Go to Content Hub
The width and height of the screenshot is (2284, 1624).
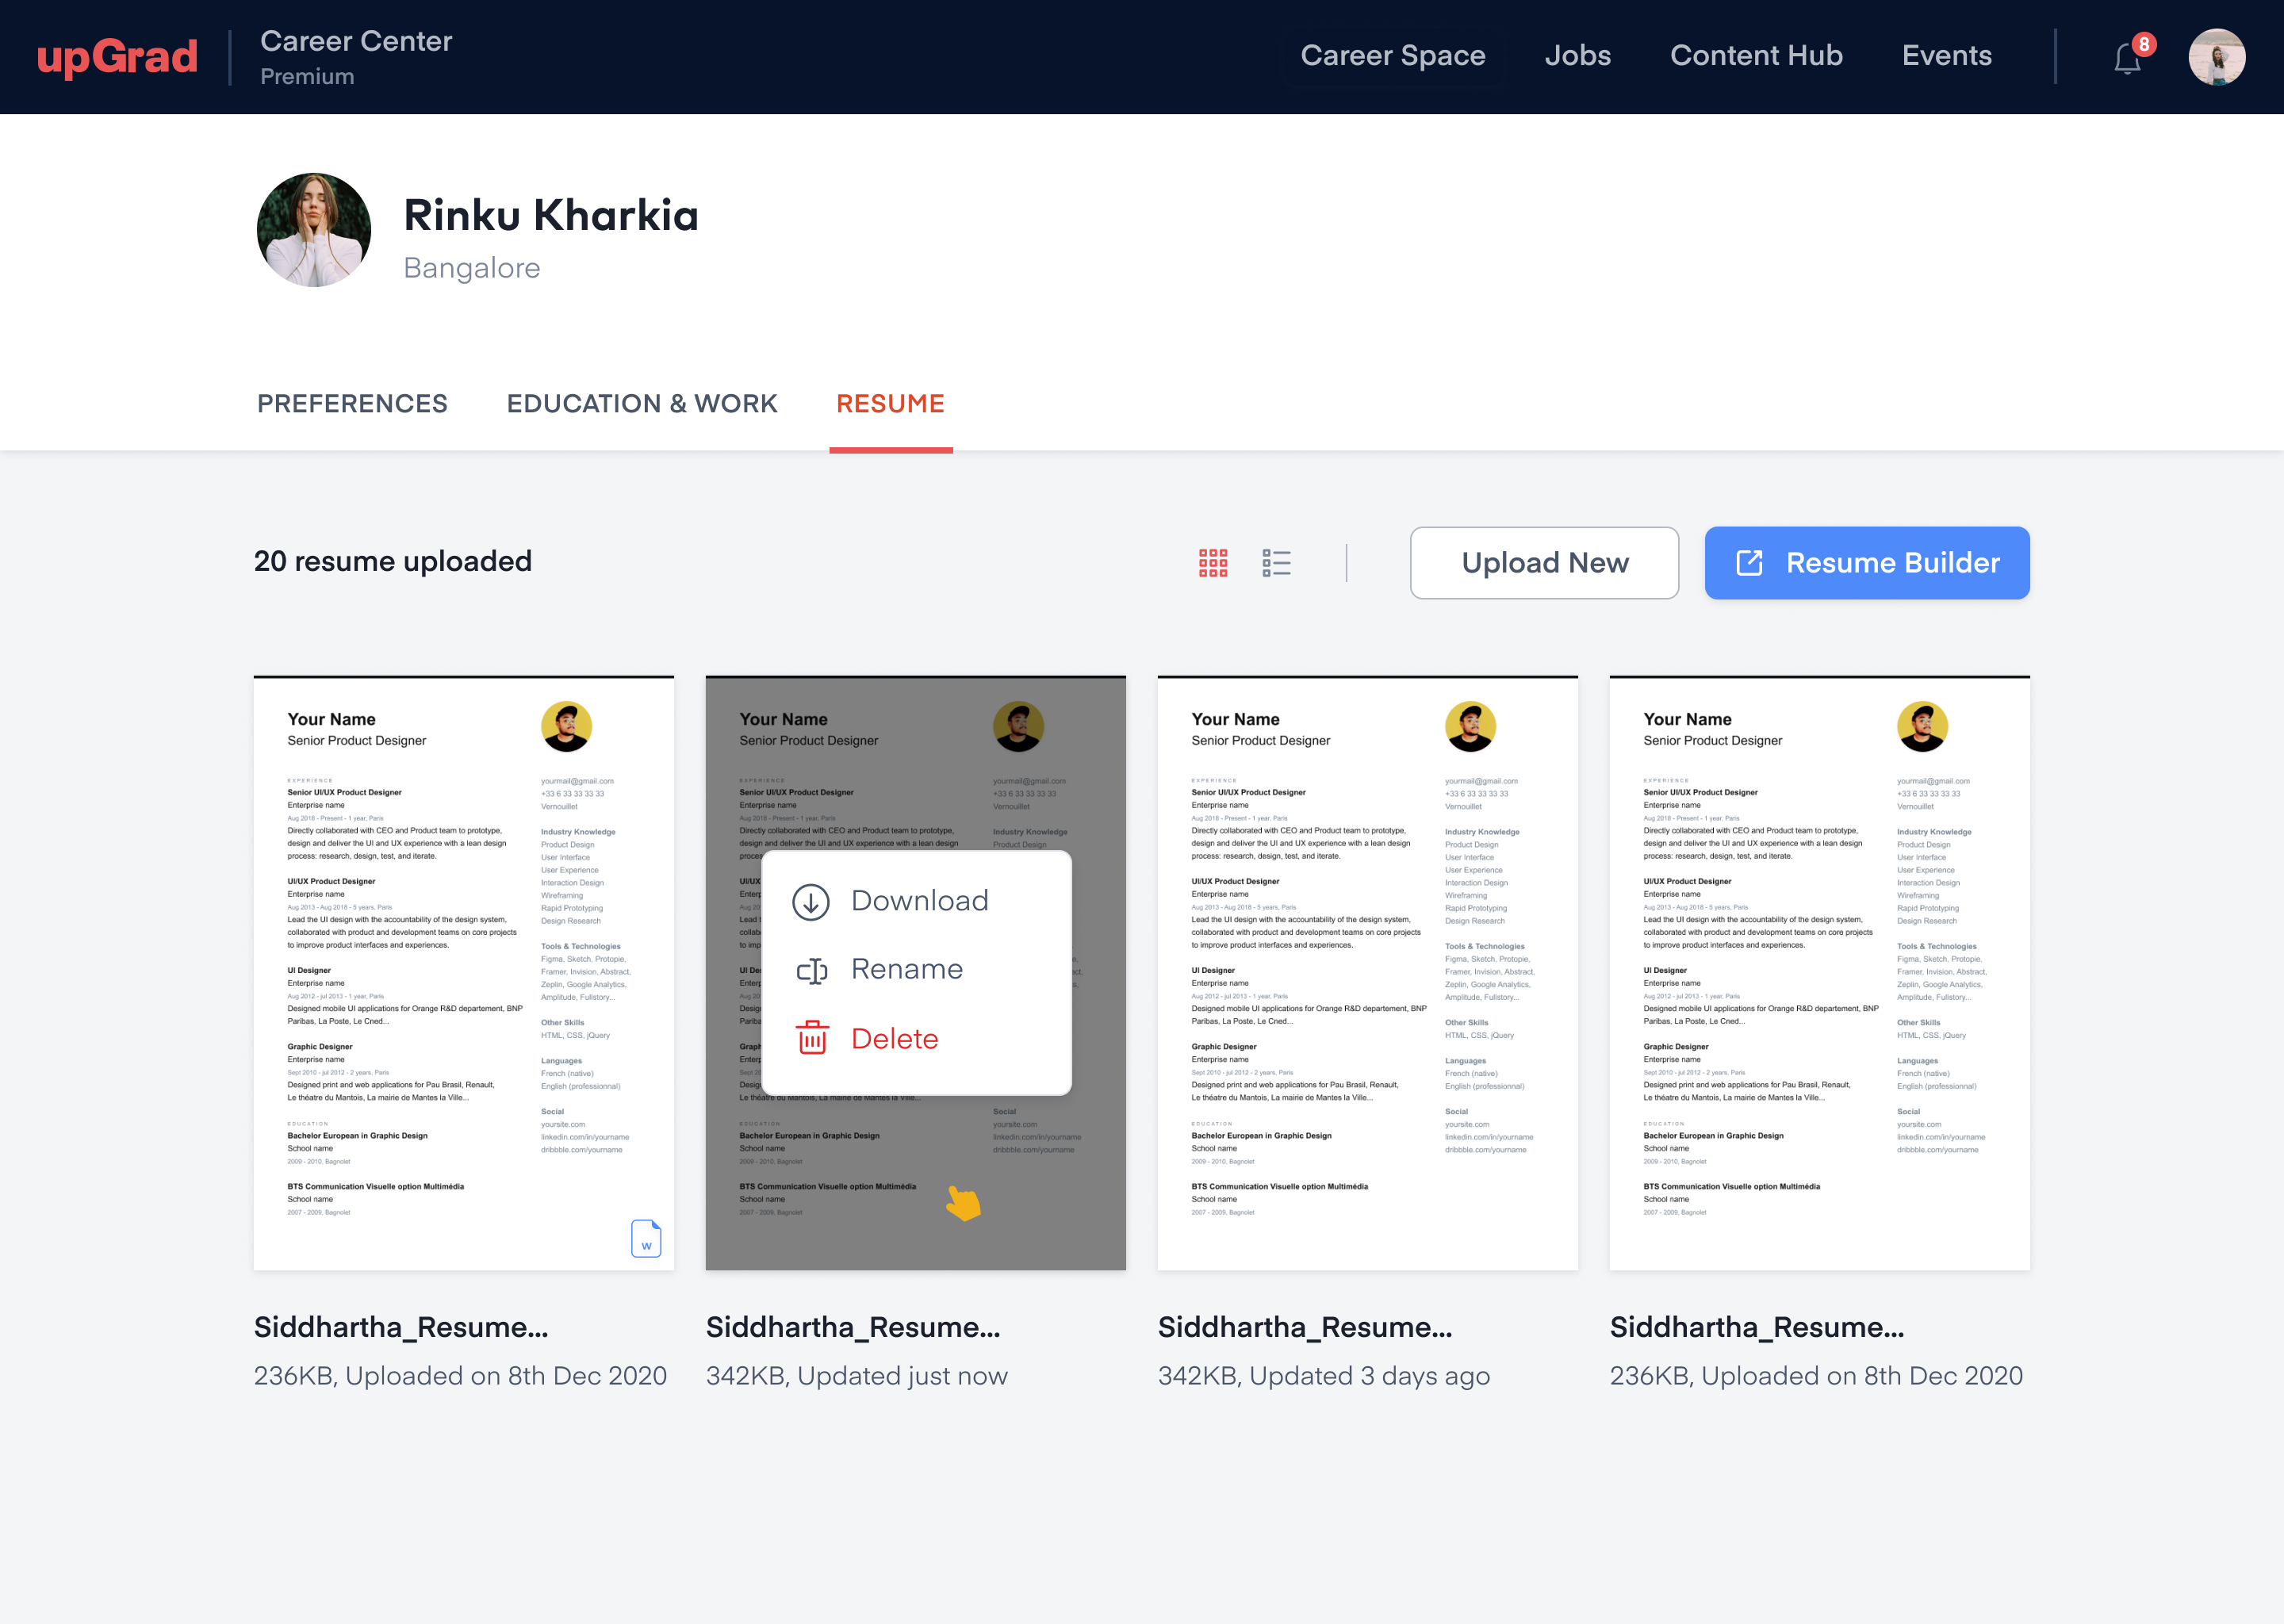(1756, 56)
